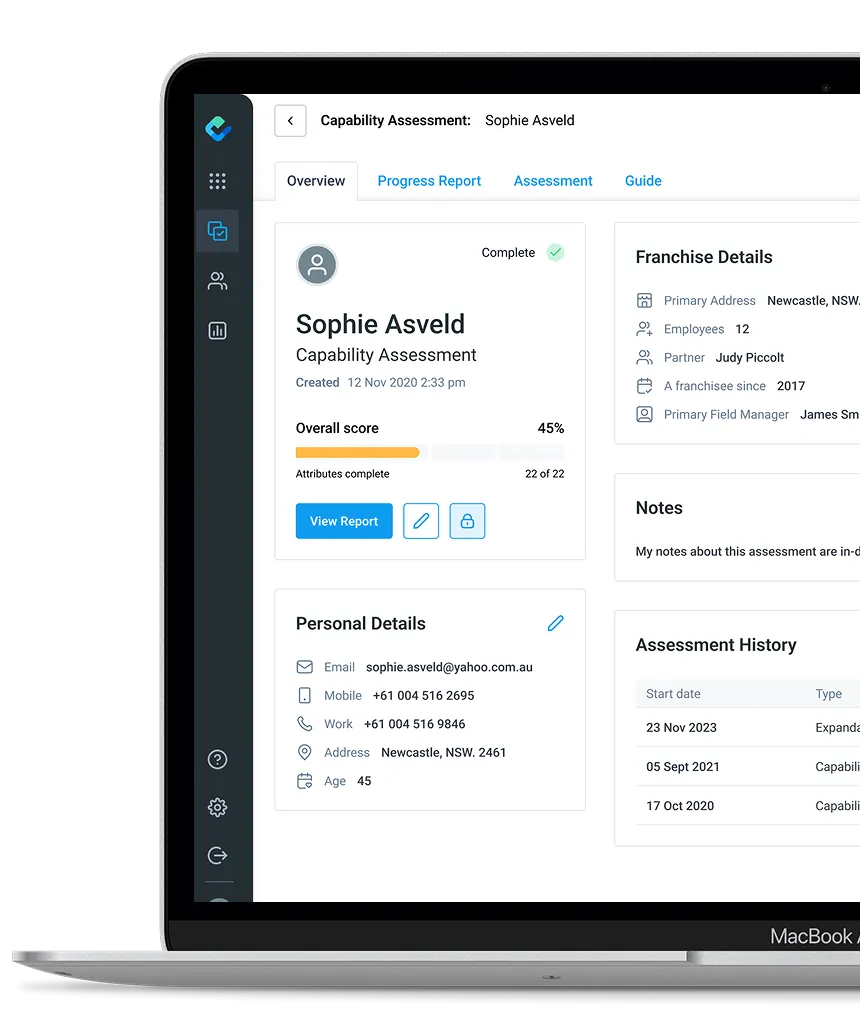Click the email envelope icon

click(x=305, y=667)
